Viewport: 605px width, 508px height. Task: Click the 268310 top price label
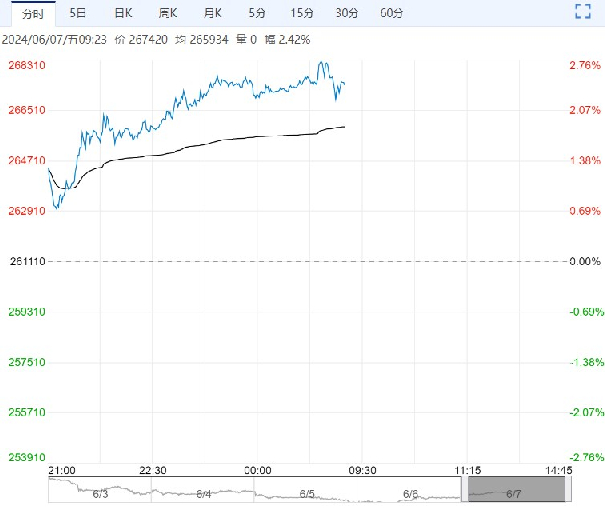pos(26,65)
